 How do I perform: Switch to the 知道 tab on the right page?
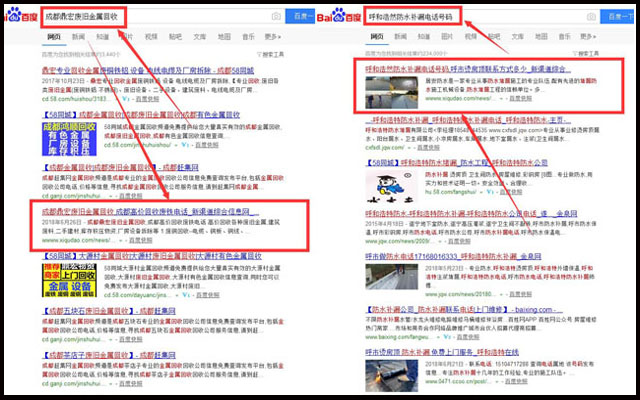[x=424, y=36]
